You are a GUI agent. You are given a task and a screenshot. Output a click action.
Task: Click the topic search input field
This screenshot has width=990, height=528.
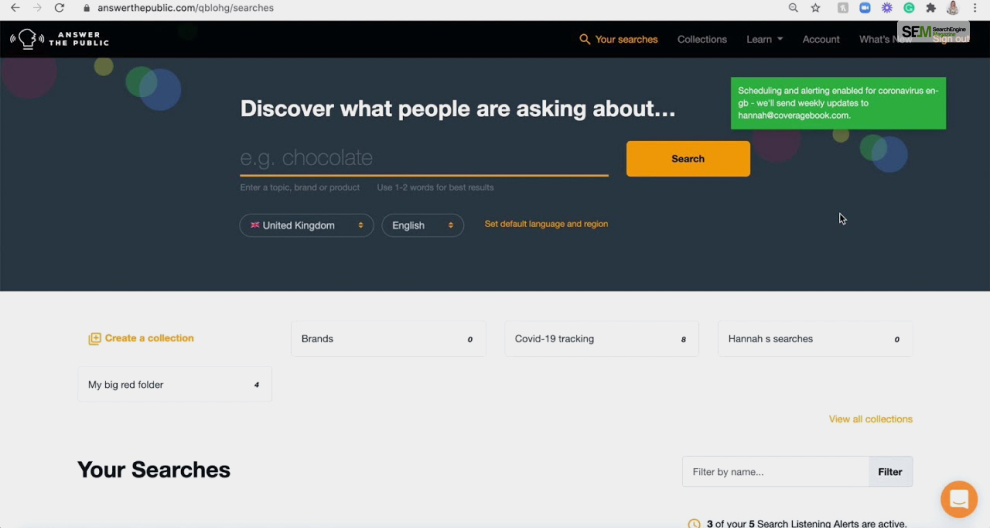coord(424,158)
